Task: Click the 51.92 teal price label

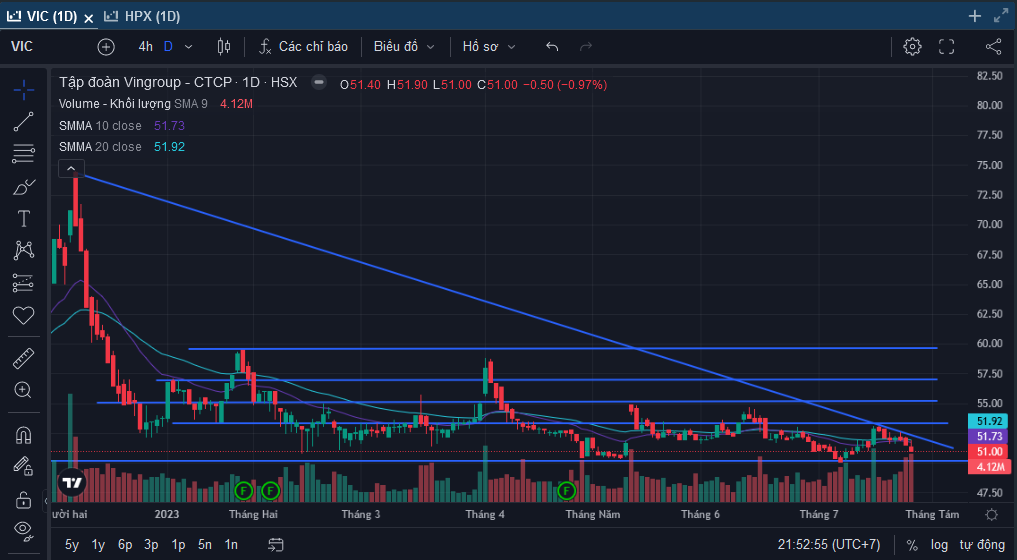Action: coord(988,421)
